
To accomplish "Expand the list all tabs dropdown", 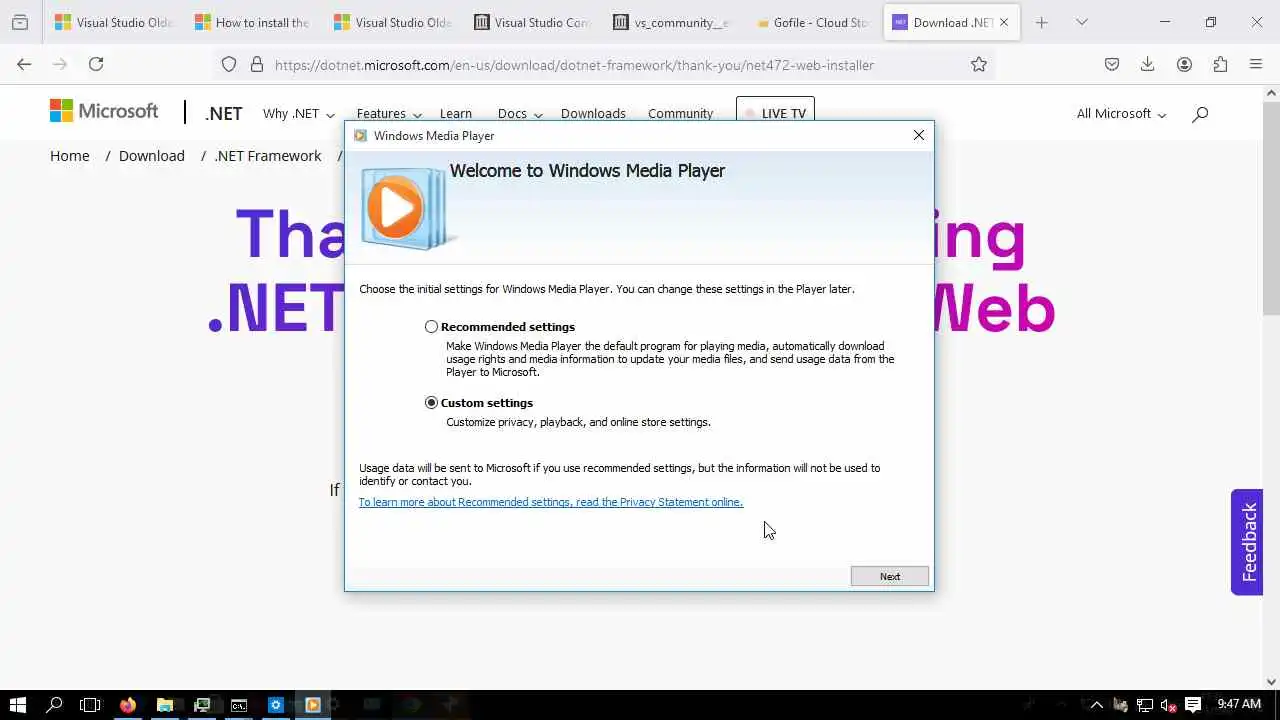I will [x=1081, y=22].
